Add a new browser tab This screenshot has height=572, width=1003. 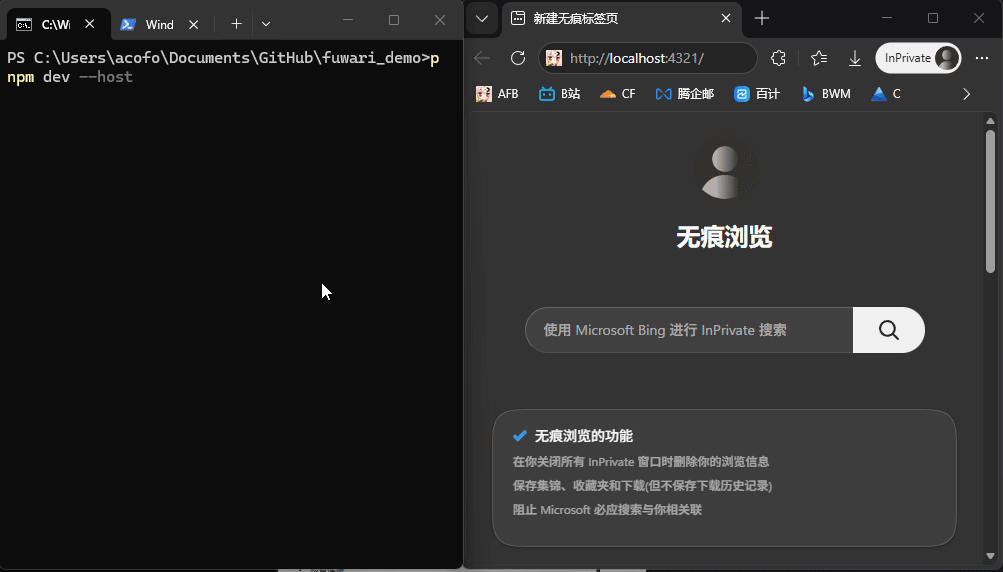coord(761,19)
